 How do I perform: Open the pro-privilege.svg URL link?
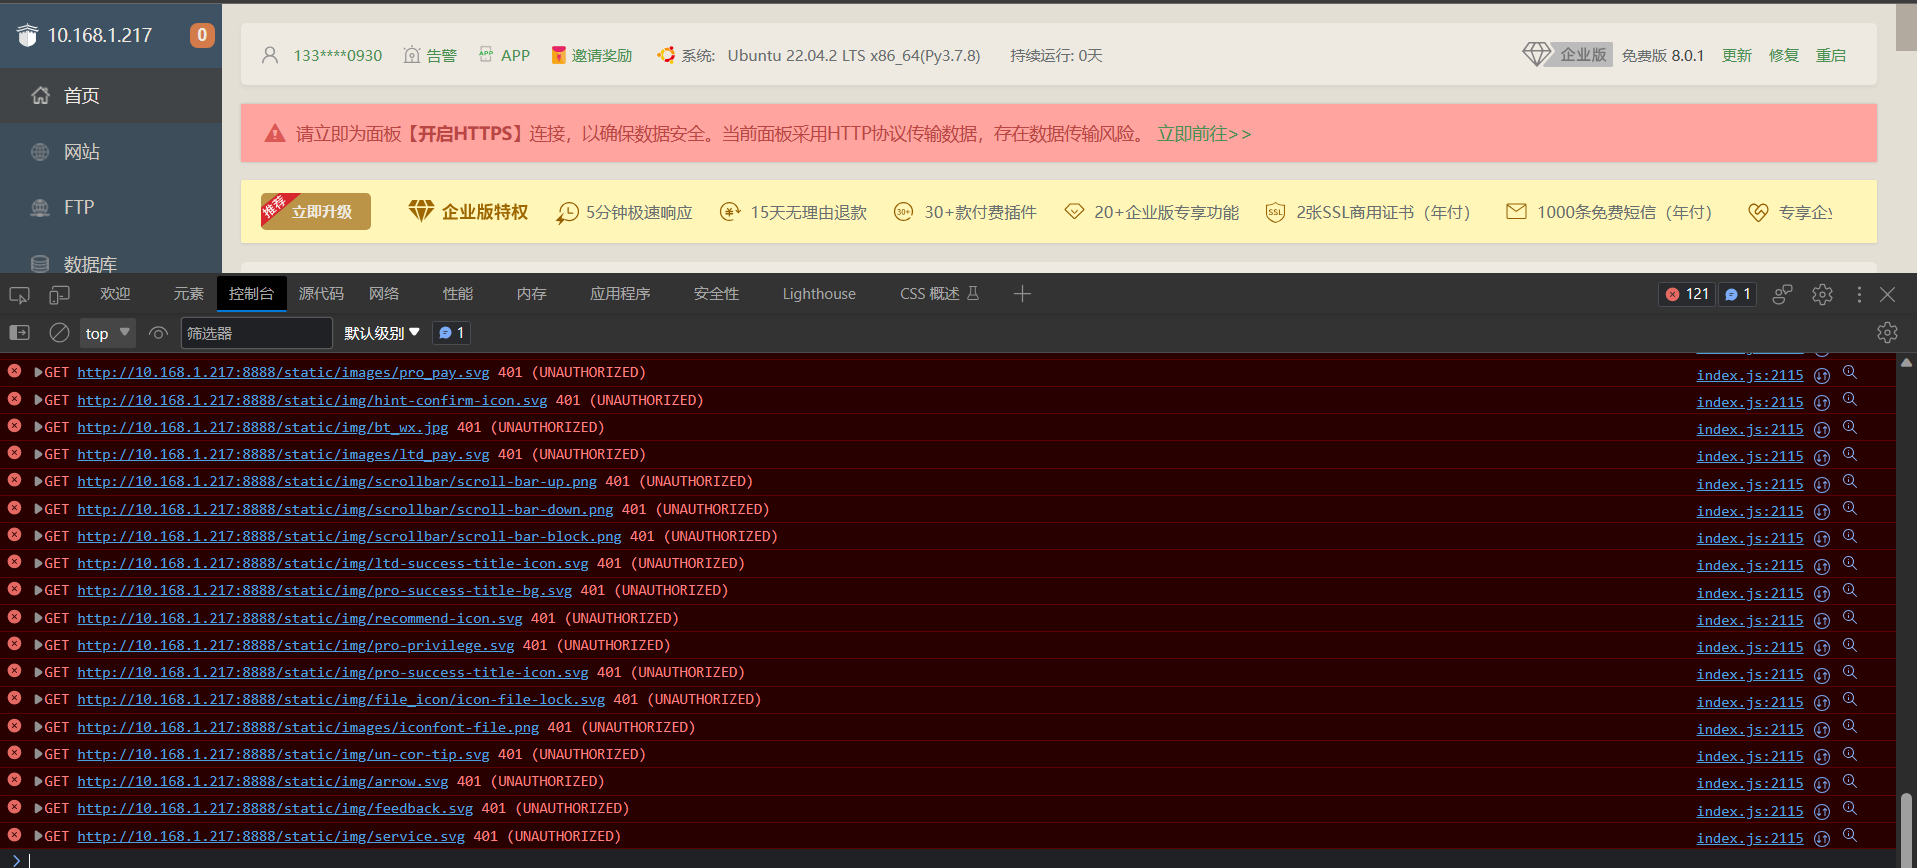(296, 645)
